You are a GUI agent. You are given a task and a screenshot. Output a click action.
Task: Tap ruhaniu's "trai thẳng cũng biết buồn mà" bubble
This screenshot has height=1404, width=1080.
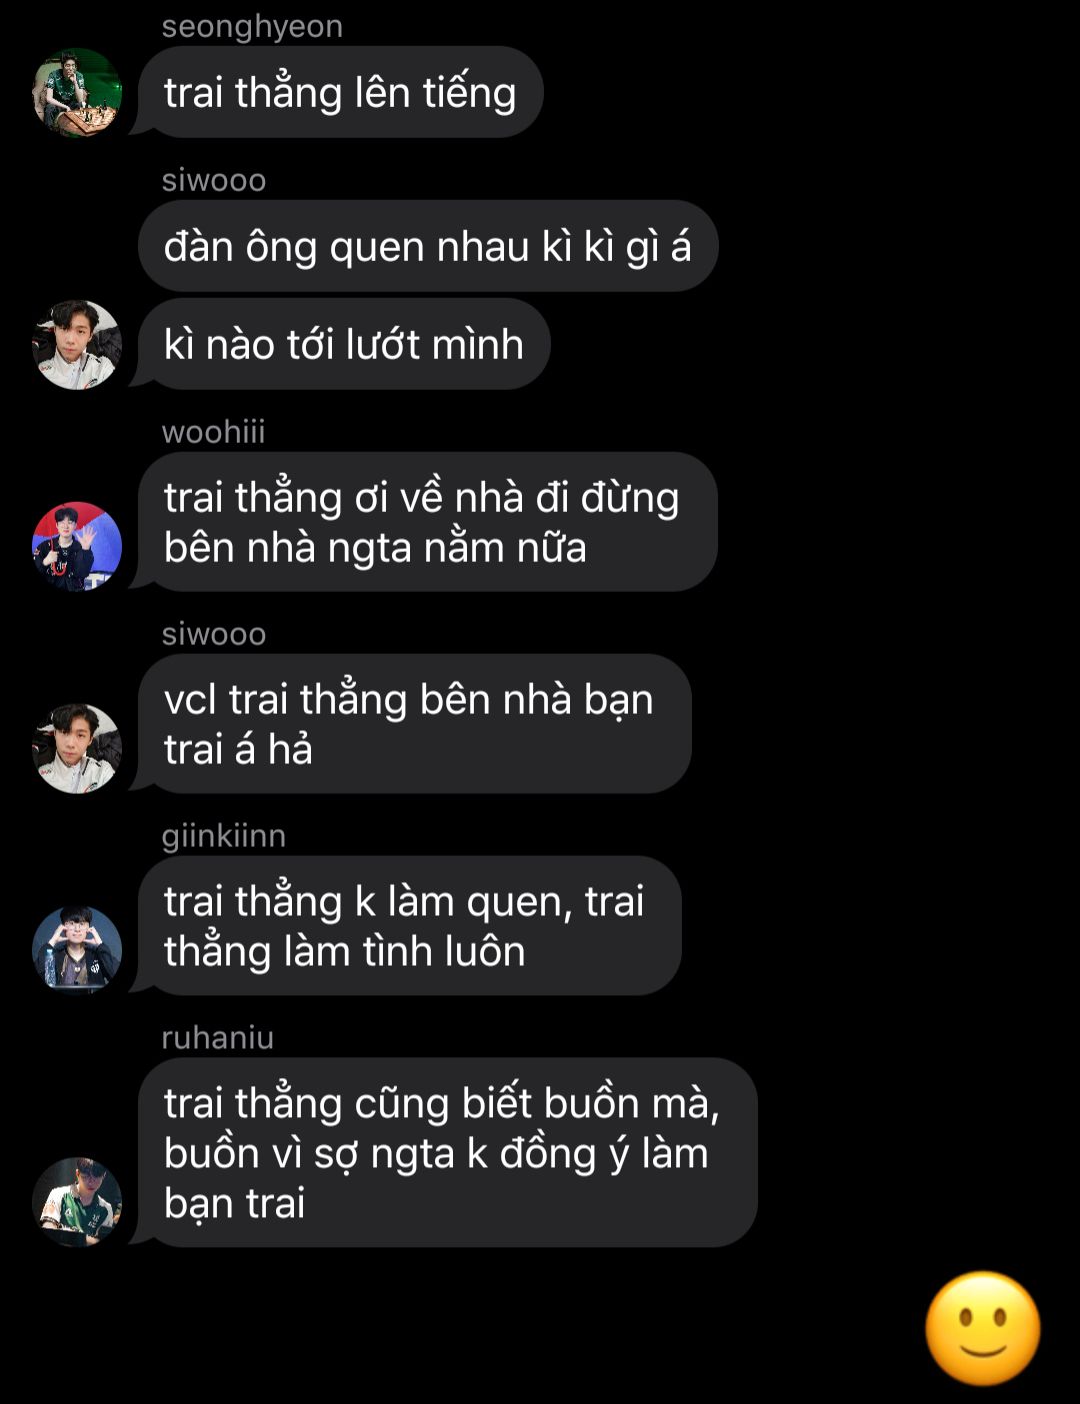click(448, 1152)
